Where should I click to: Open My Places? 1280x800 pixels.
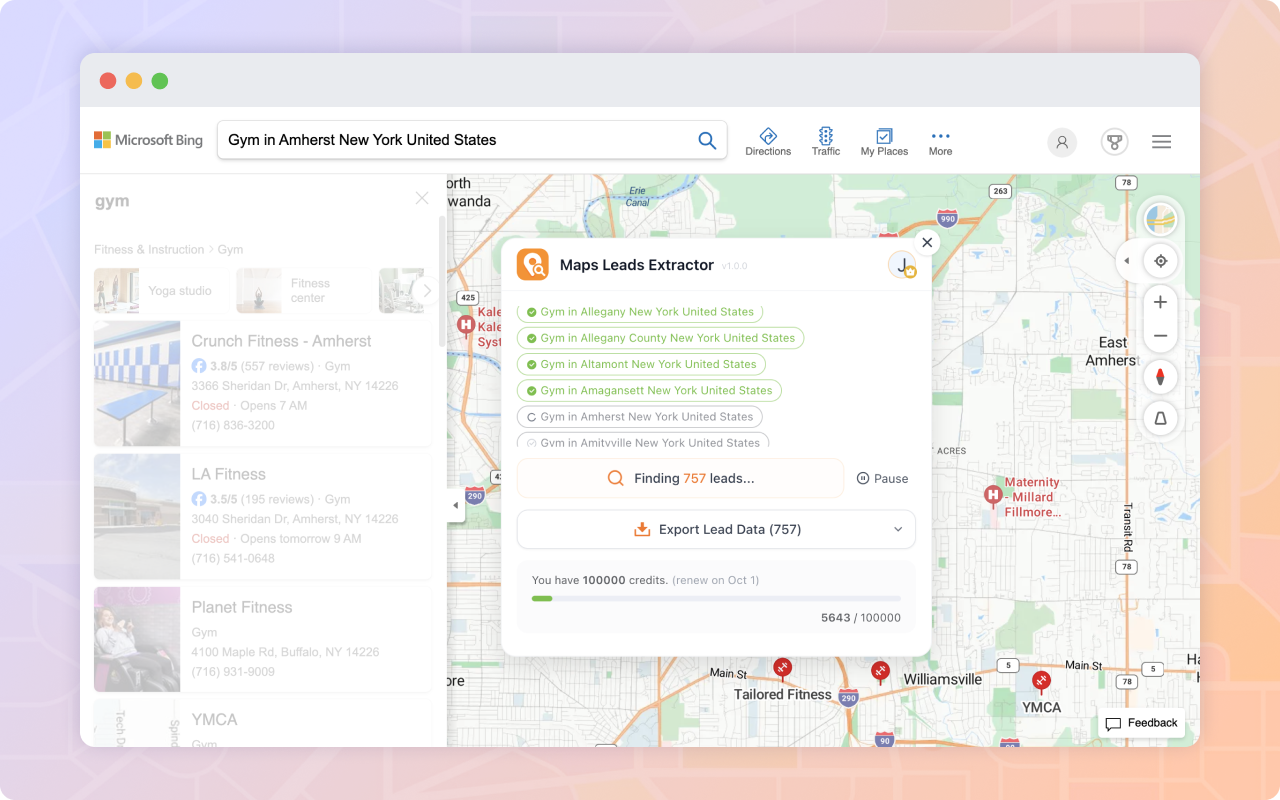click(884, 141)
